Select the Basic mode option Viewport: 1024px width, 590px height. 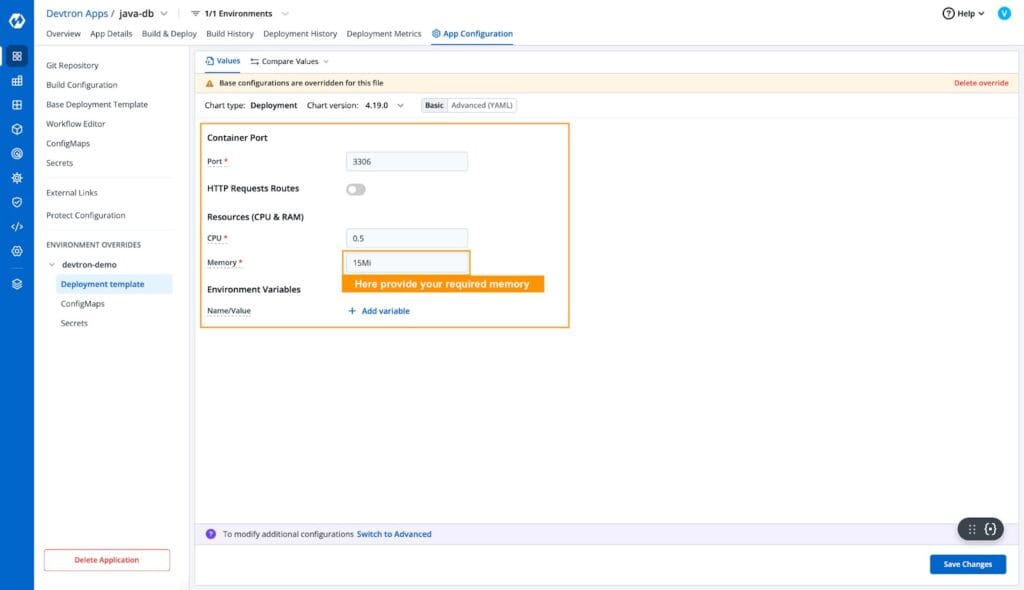pos(433,104)
